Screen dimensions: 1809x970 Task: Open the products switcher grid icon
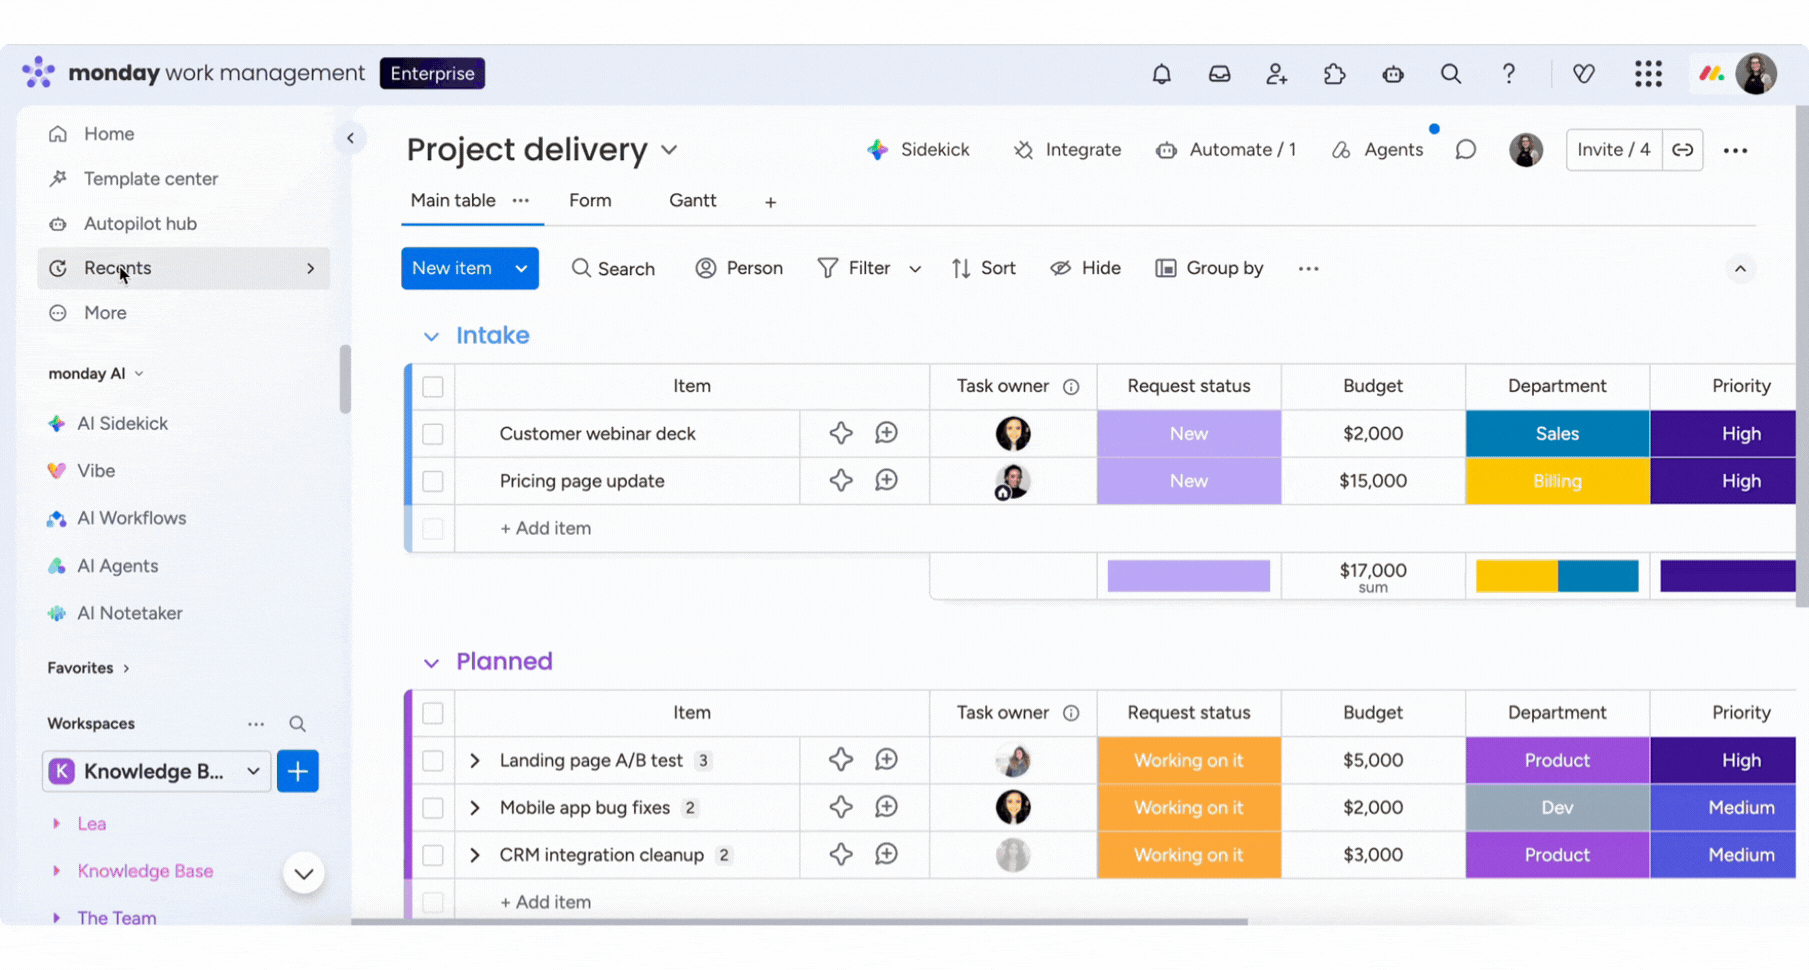(x=1648, y=74)
